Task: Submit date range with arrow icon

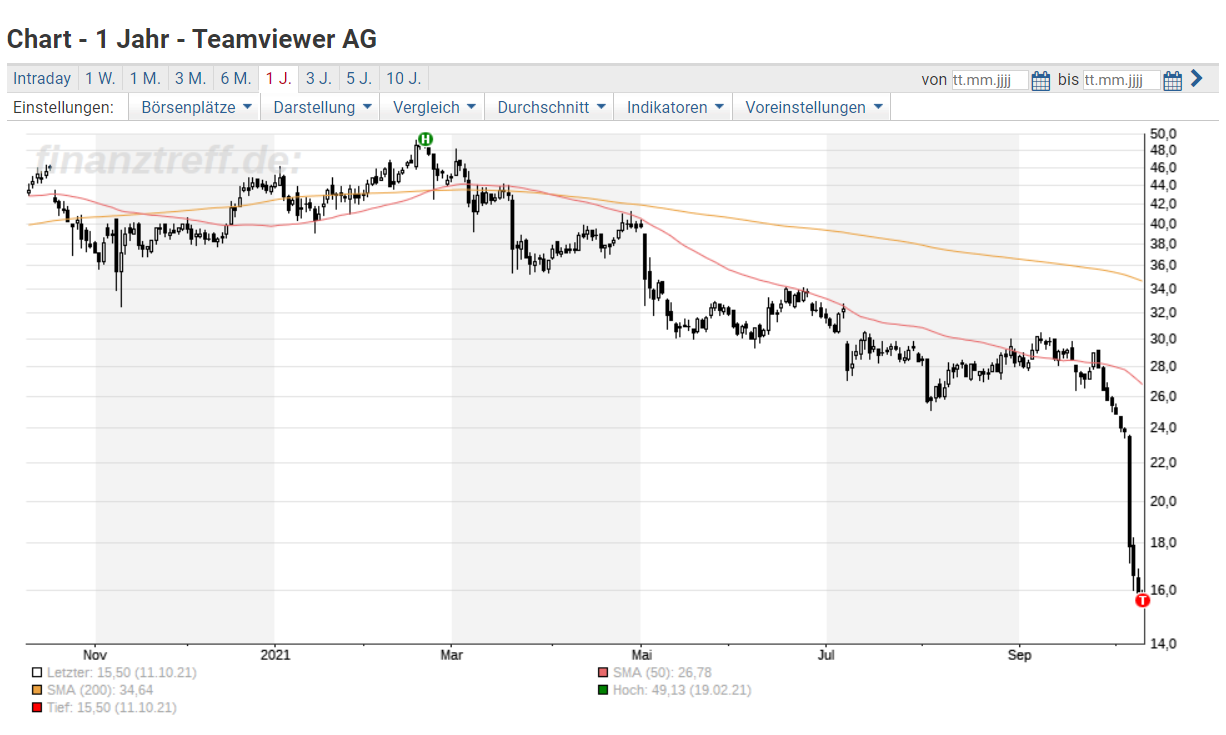Action: point(1196,79)
